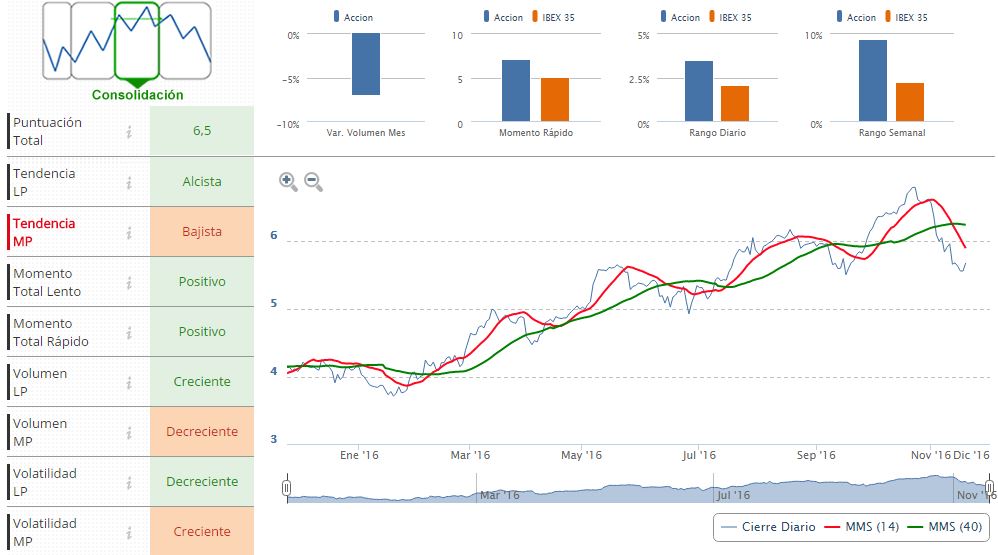This screenshot has width=998, height=555.
Task: Click the Alcista value for Tendencia LP
Action: pos(202,181)
